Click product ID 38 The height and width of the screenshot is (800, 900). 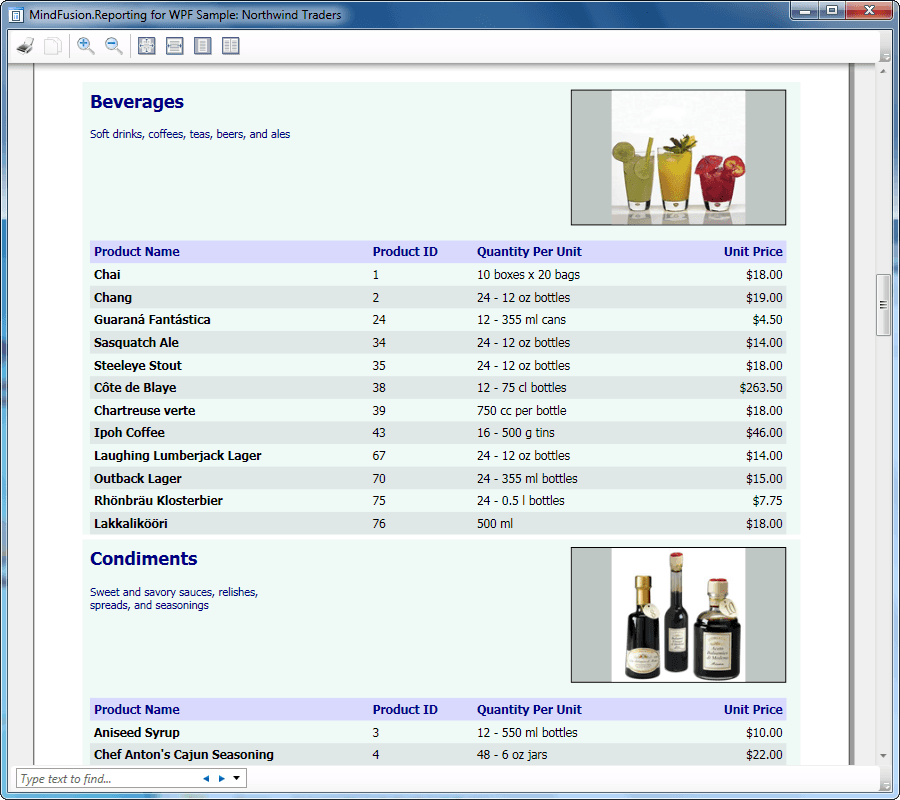coord(379,388)
